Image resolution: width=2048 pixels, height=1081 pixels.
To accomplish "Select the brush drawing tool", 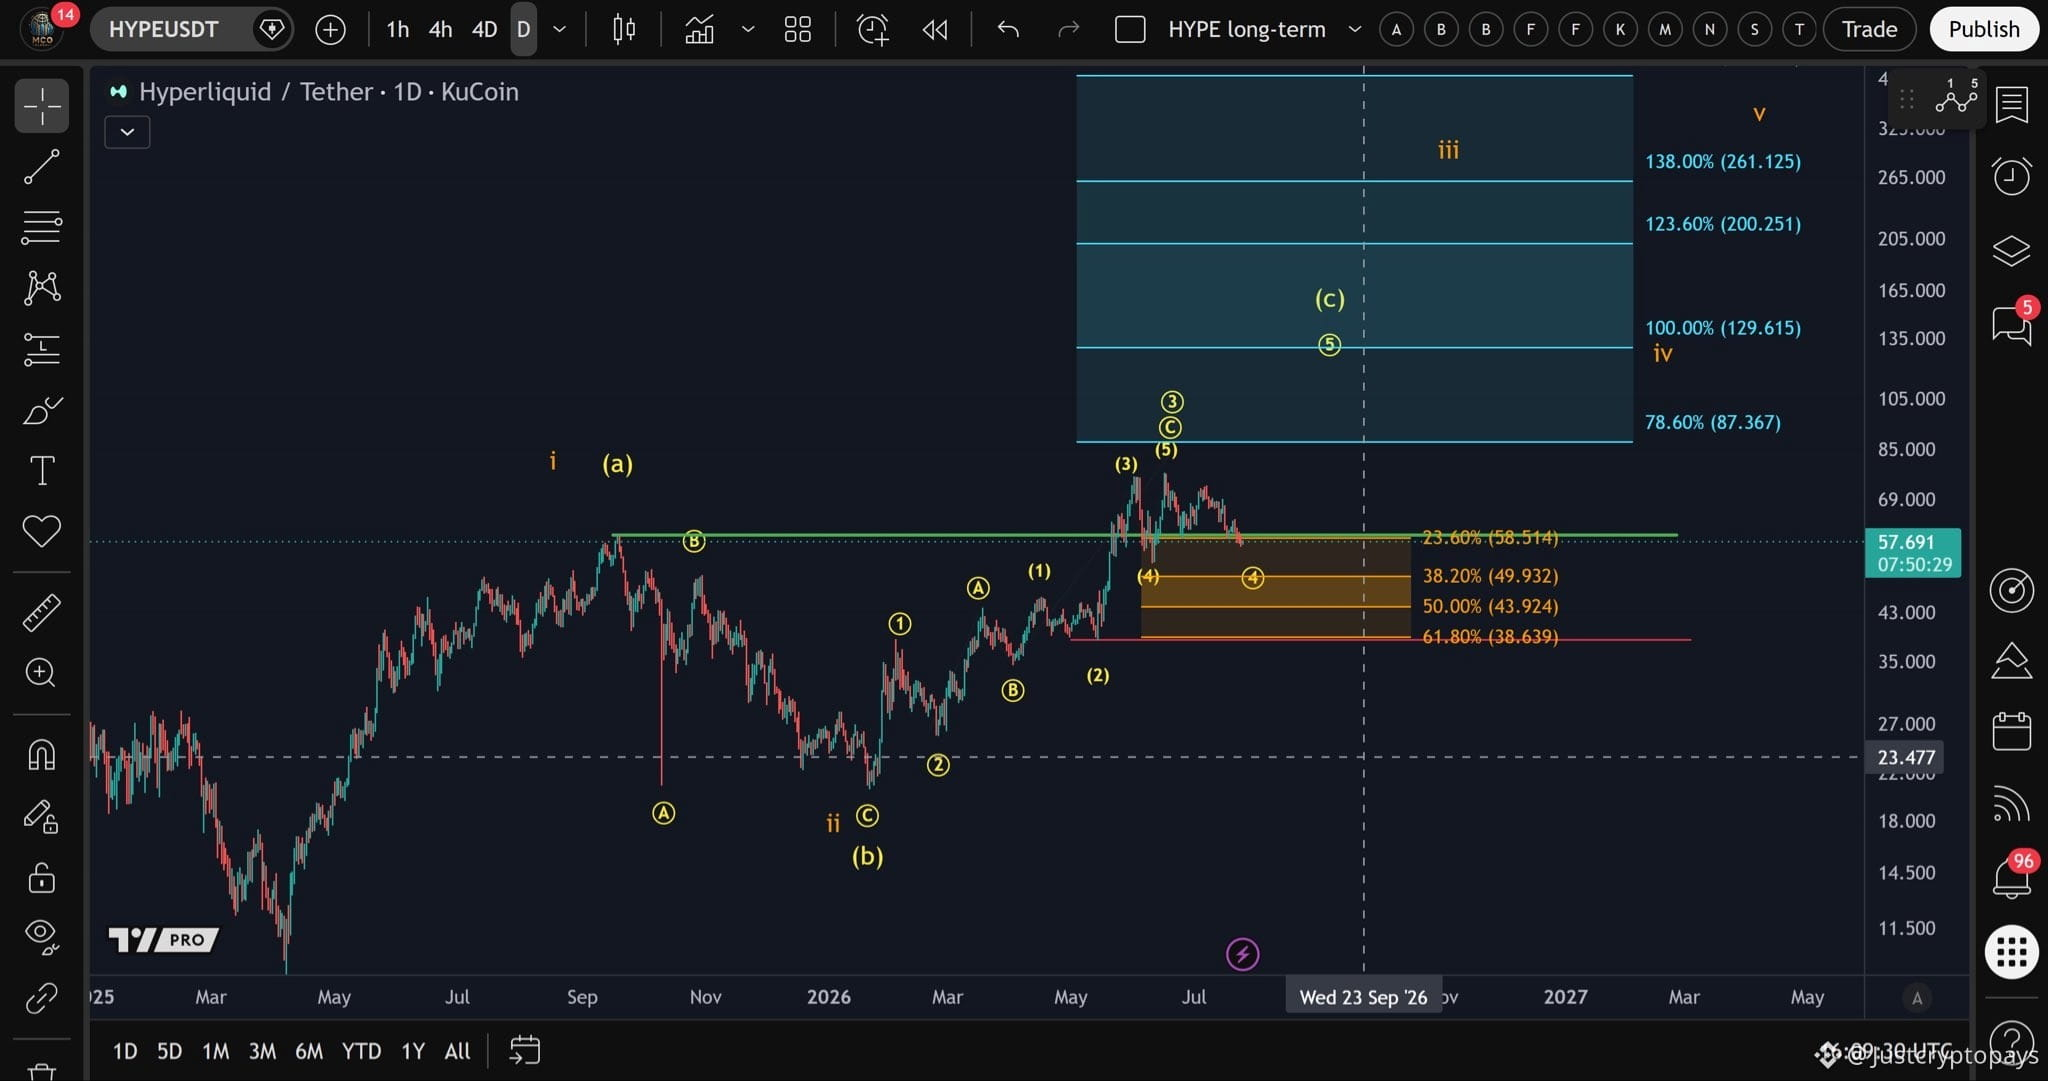I will (x=42, y=410).
